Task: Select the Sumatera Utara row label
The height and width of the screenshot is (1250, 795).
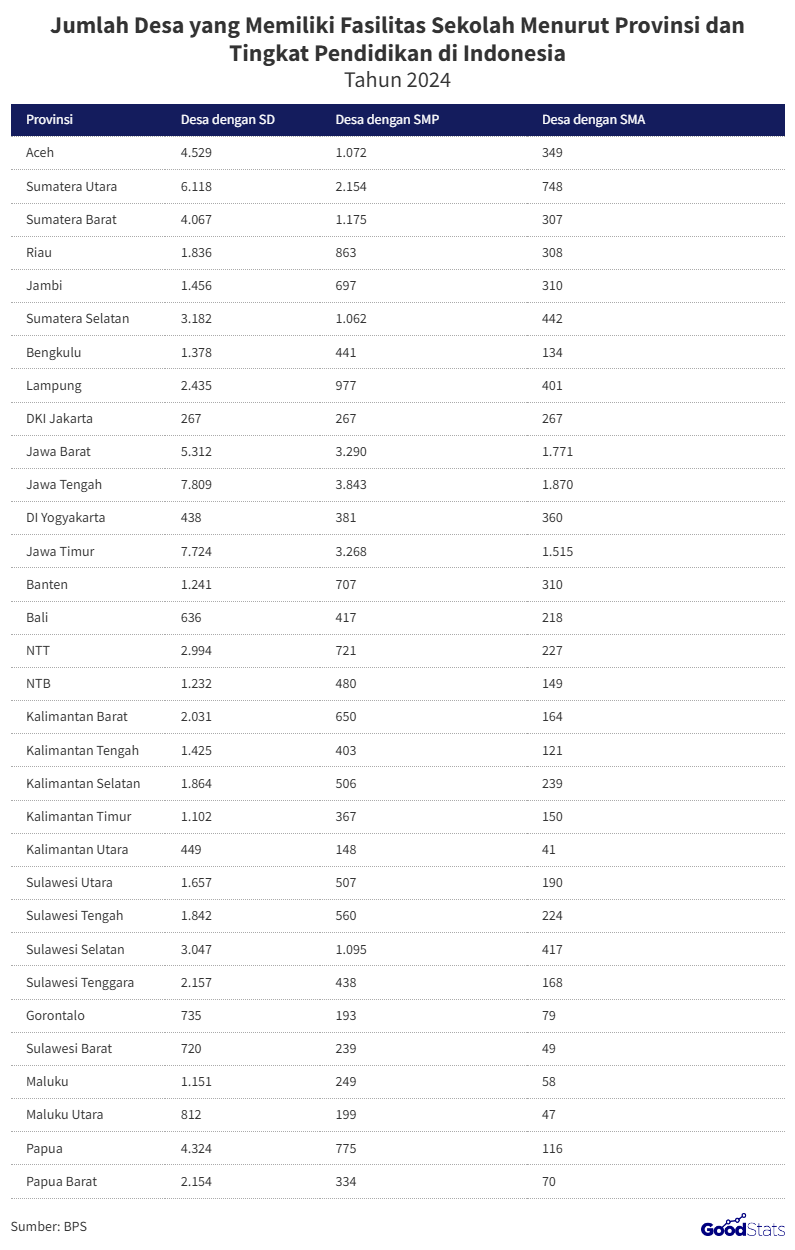Action: pyautogui.click(x=71, y=187)
